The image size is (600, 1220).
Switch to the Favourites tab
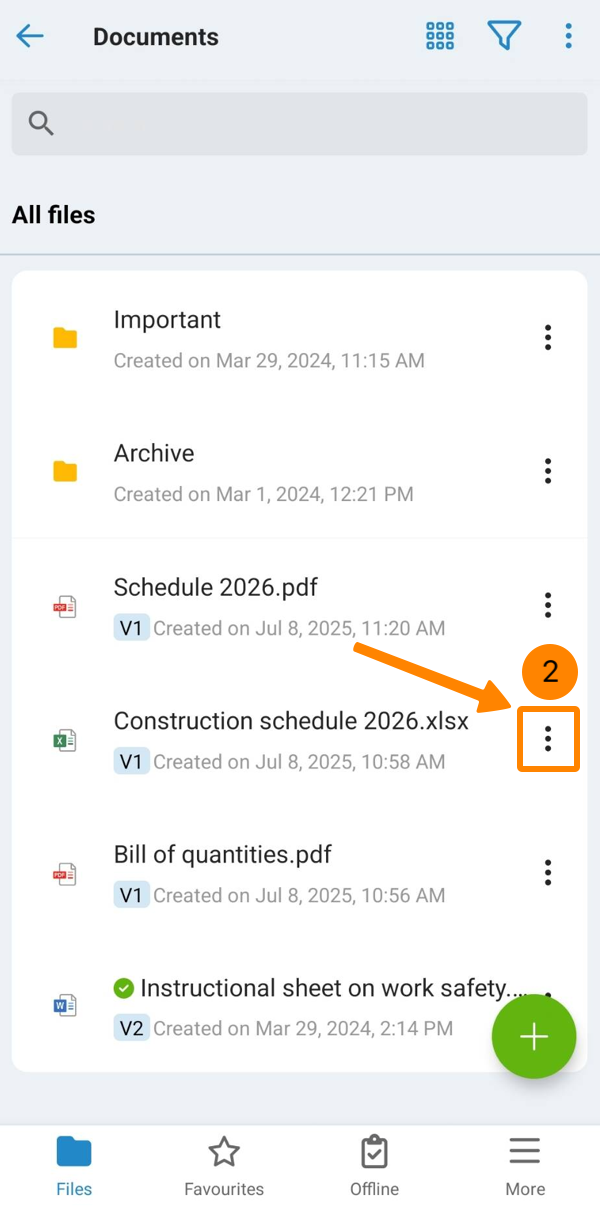coord(224,1166)
